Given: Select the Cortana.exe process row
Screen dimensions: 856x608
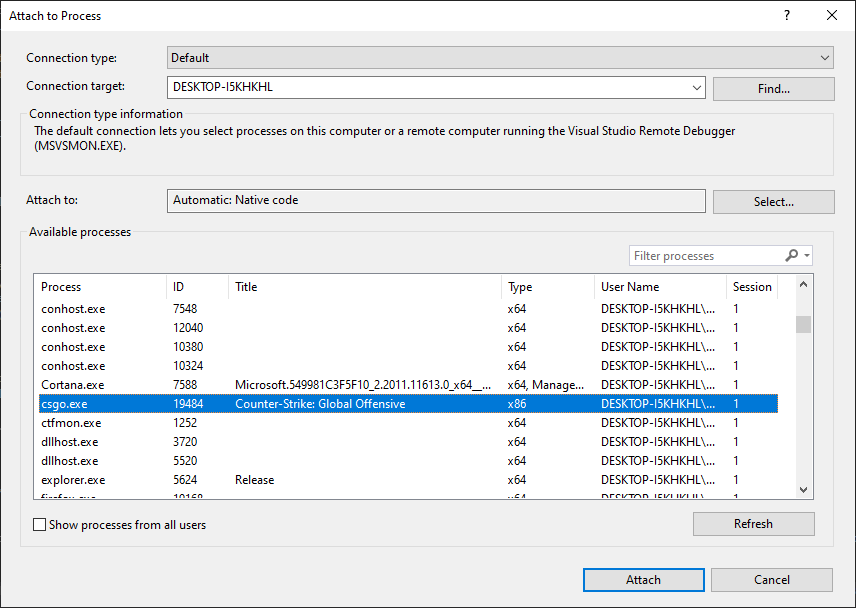Looking at the screenshot, I should [x=408, y=385].
